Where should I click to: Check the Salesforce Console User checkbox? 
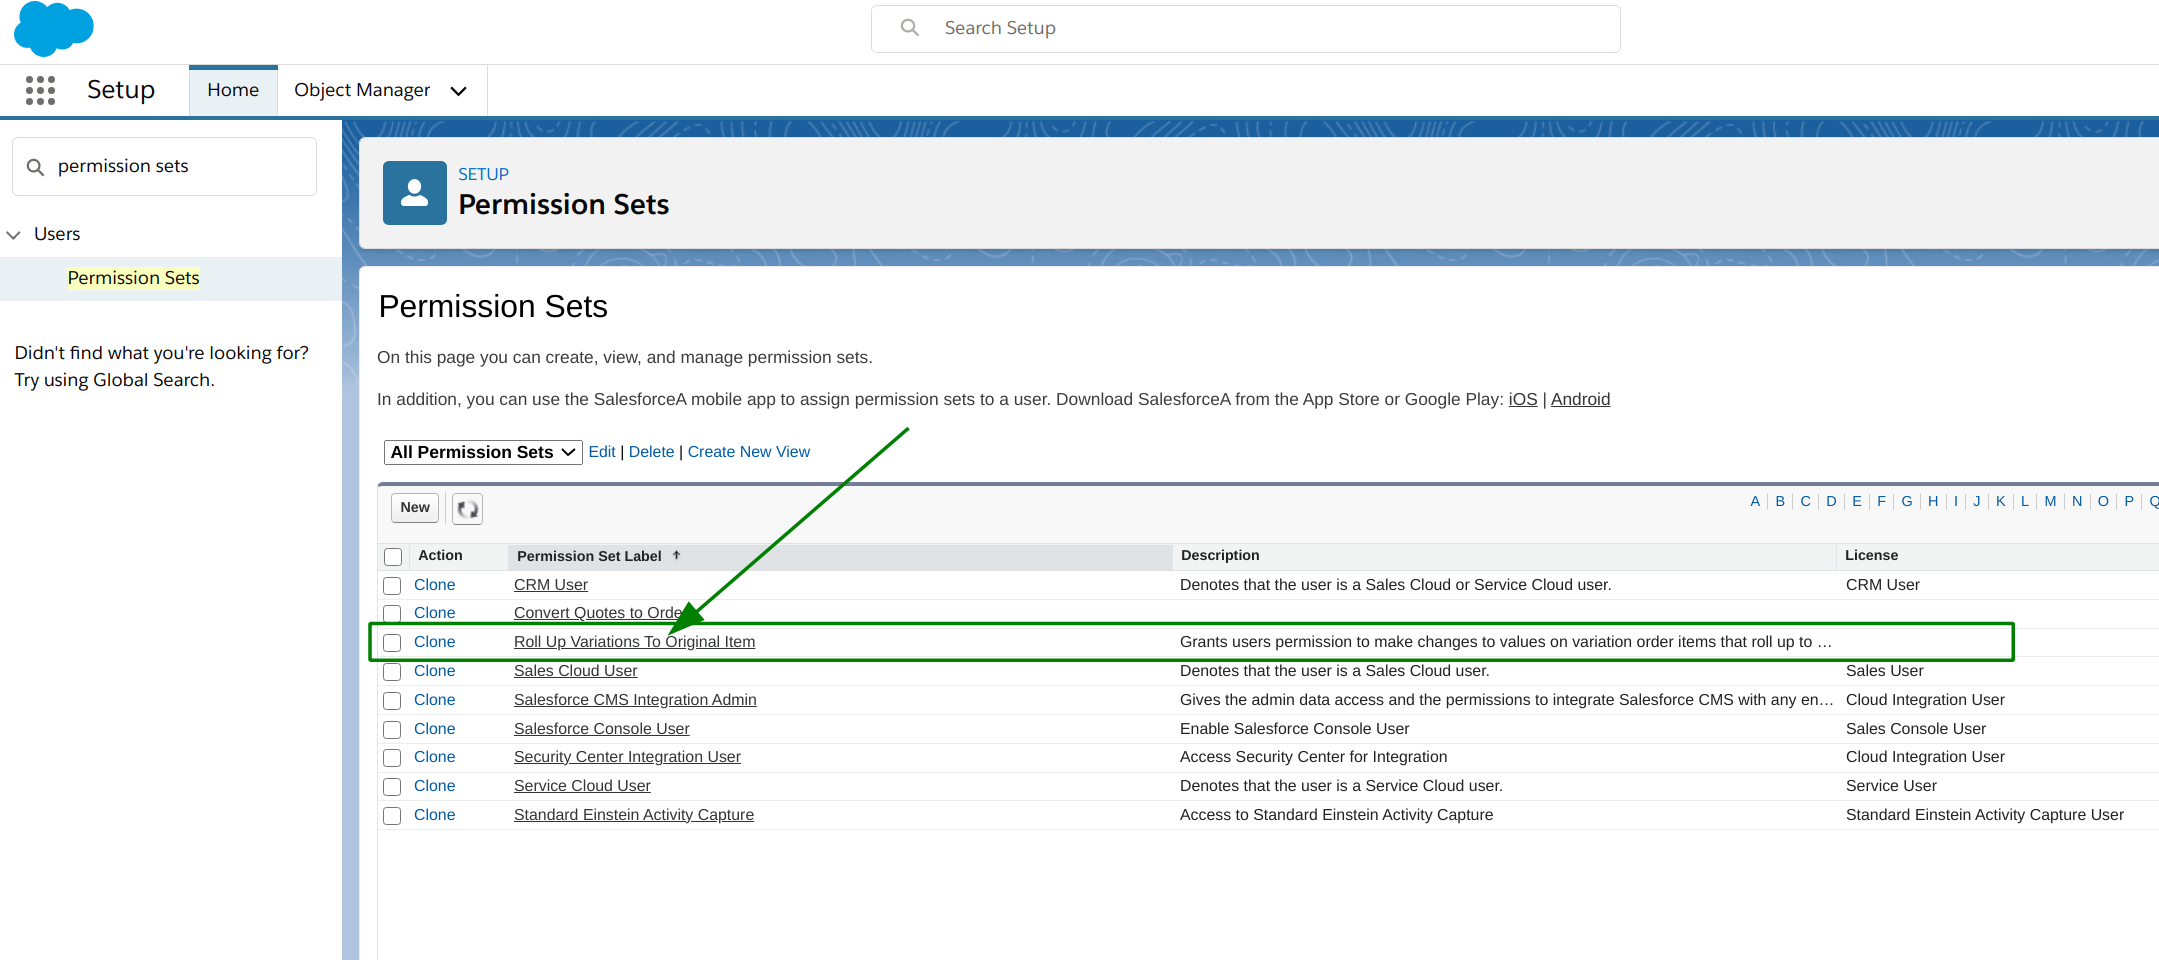(x=392, y=730)
